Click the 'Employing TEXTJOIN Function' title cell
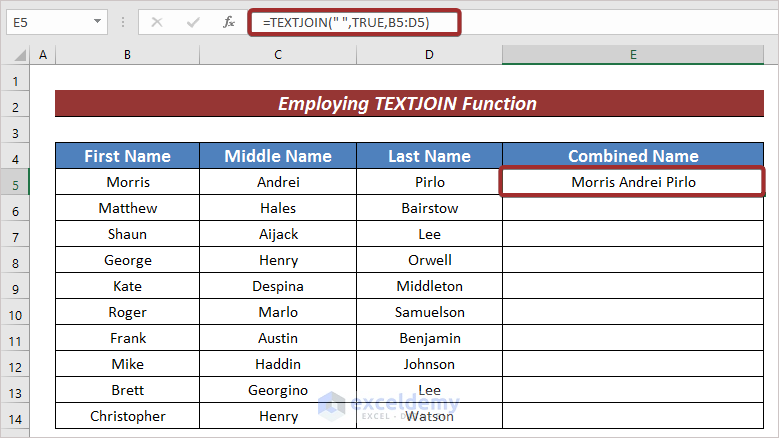 coord(409,103)
